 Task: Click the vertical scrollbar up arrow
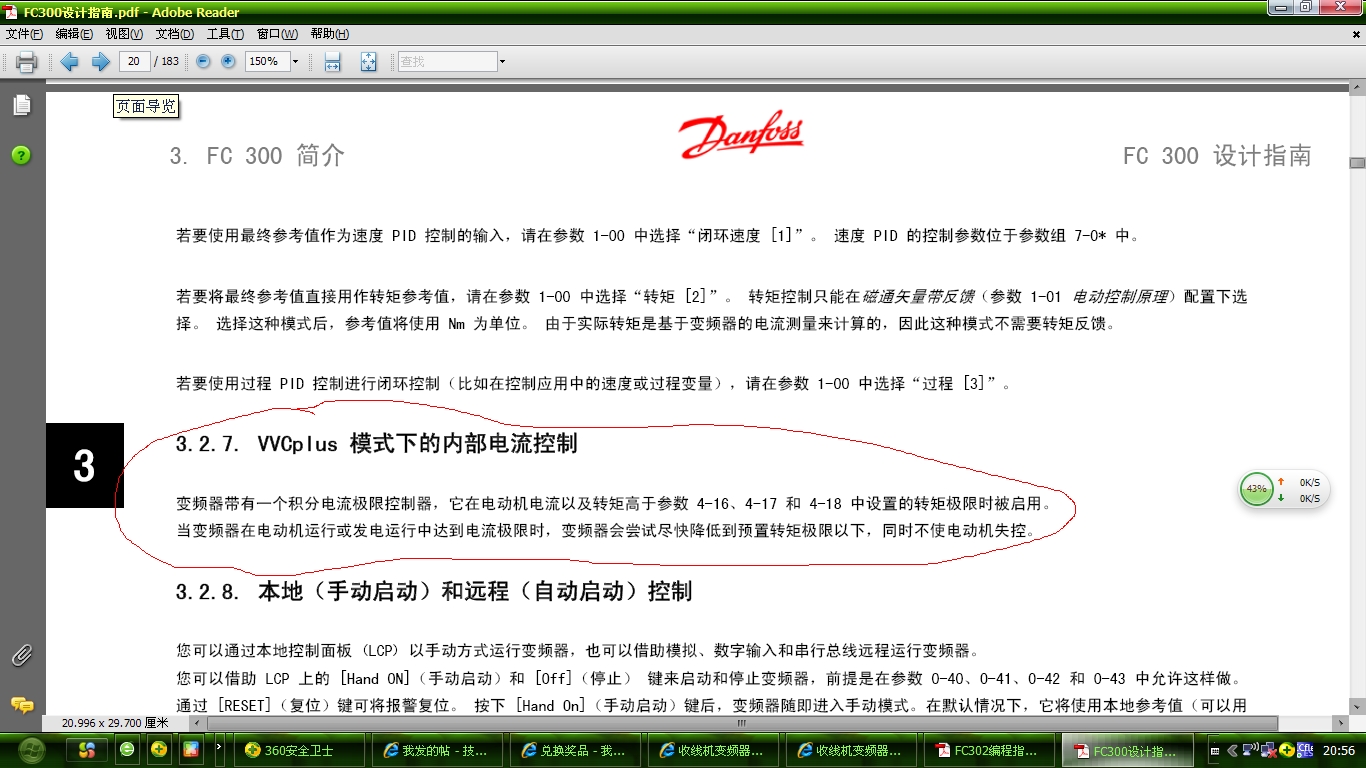pos(1357,89)
